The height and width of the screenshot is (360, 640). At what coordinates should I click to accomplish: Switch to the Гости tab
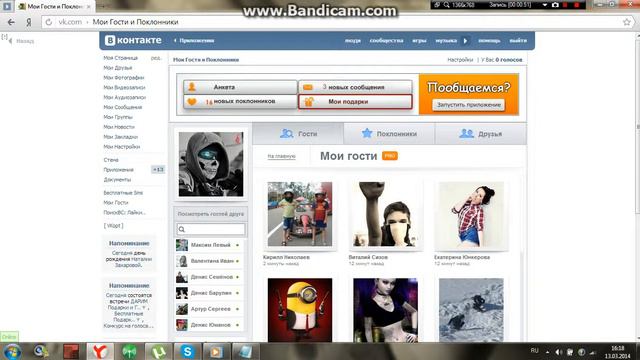[298, 134]
